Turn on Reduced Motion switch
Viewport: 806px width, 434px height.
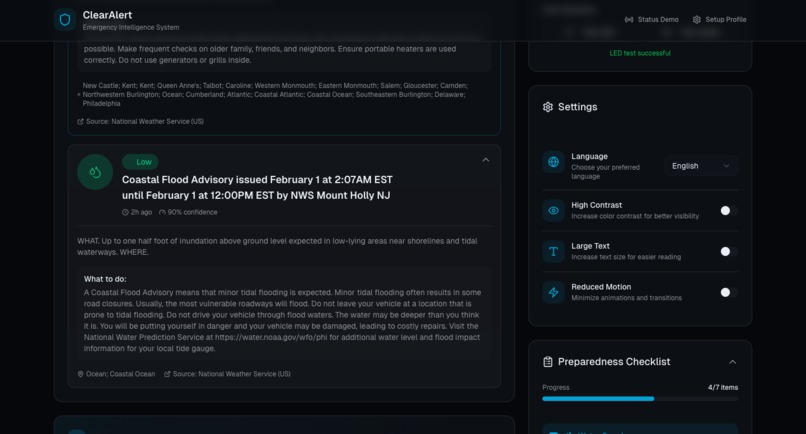coord(728,292)
